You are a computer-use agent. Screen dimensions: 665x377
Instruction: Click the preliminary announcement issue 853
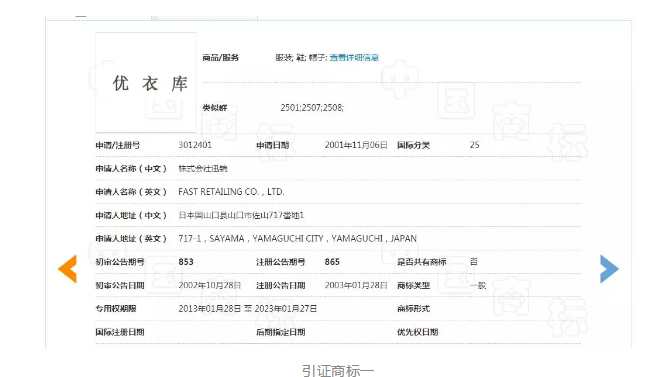(186, 262)
